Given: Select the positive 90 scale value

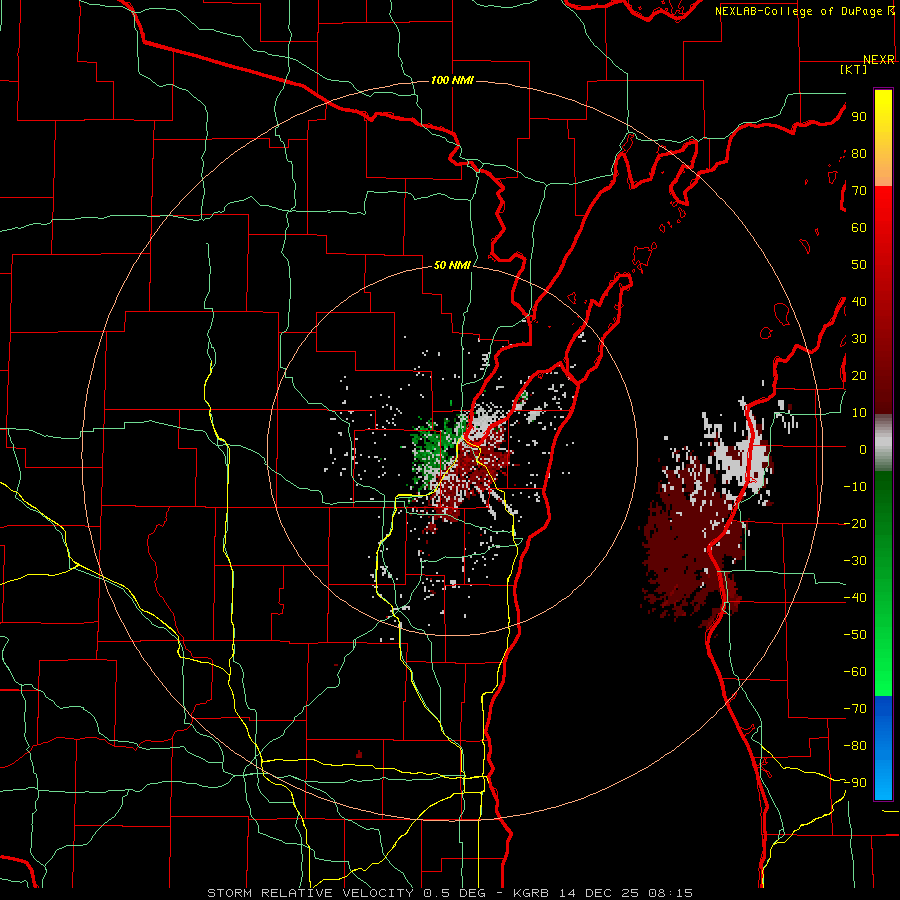Looking at the screenshot, I should click(x=859, y=117).
